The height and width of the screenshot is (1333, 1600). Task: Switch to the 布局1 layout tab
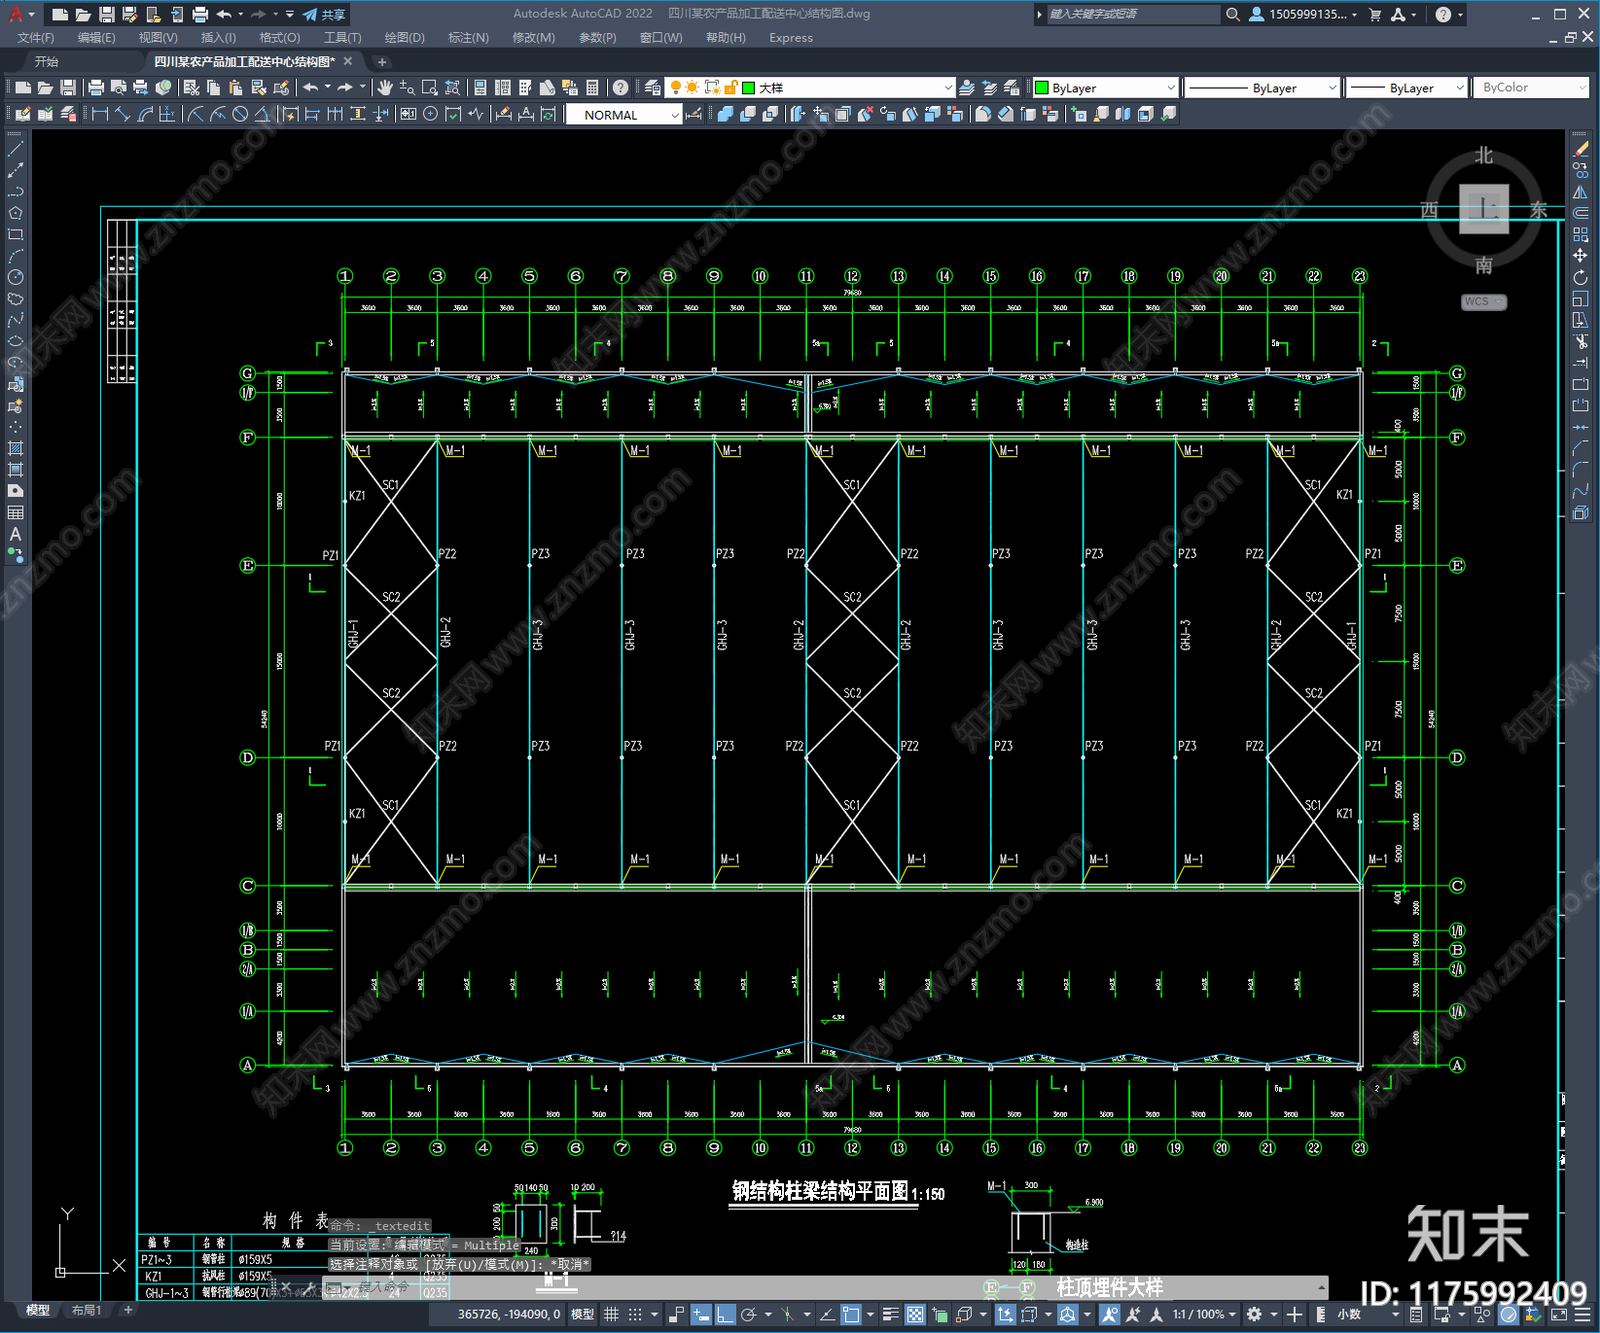tap(86, 1310)
